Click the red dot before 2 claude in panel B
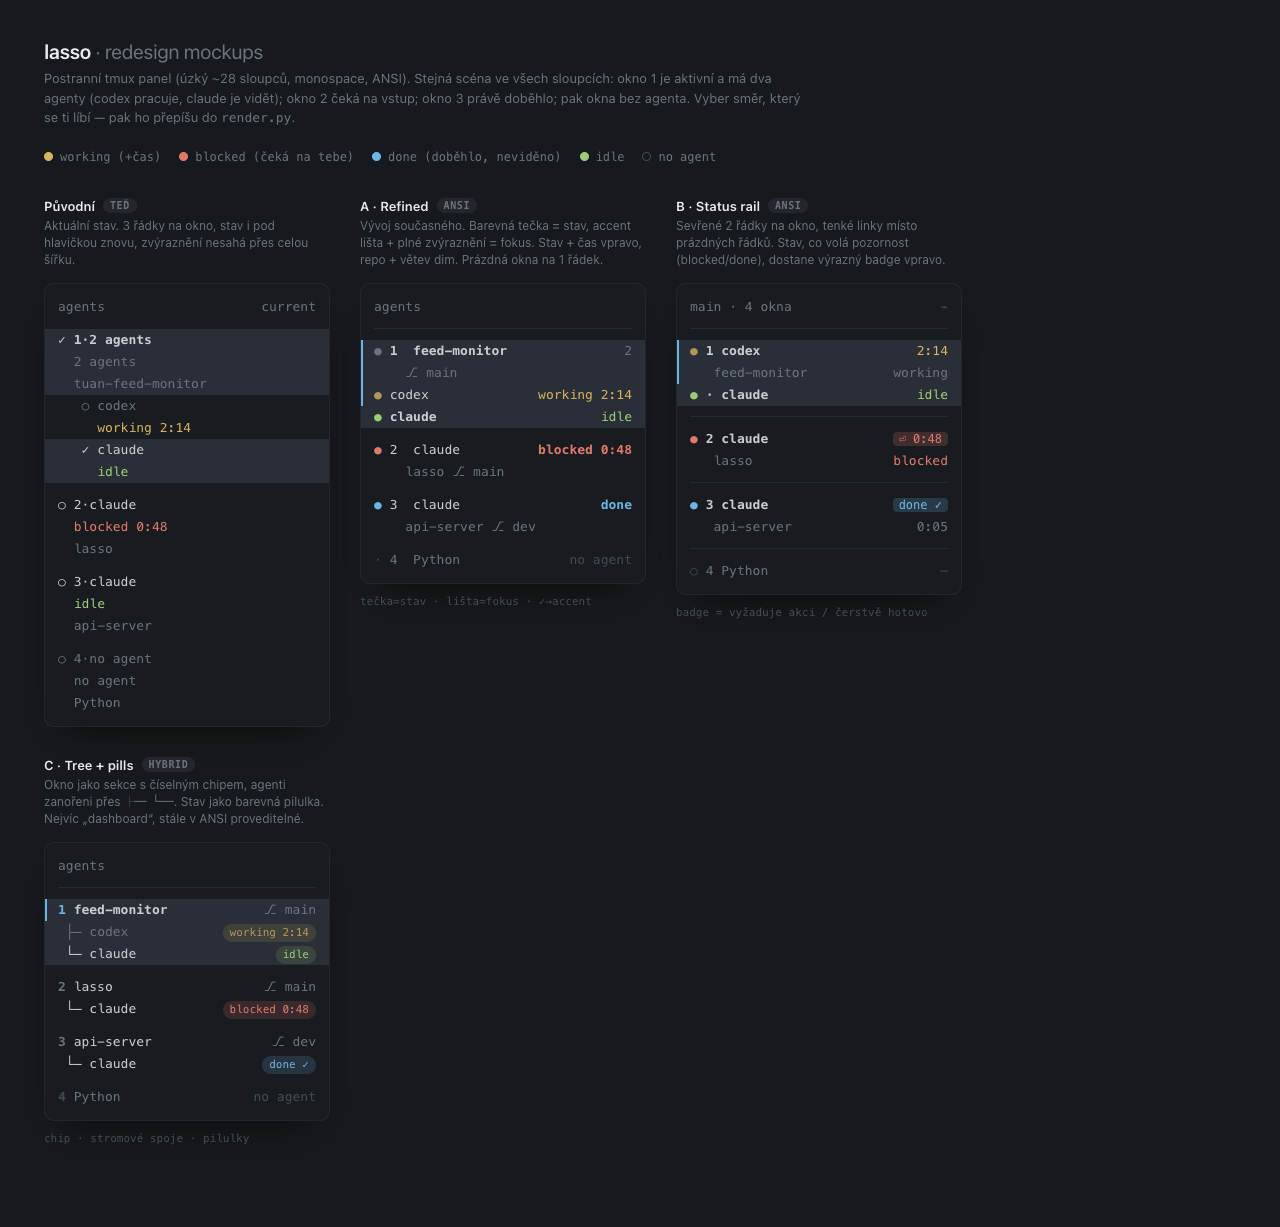 [694, 439]
